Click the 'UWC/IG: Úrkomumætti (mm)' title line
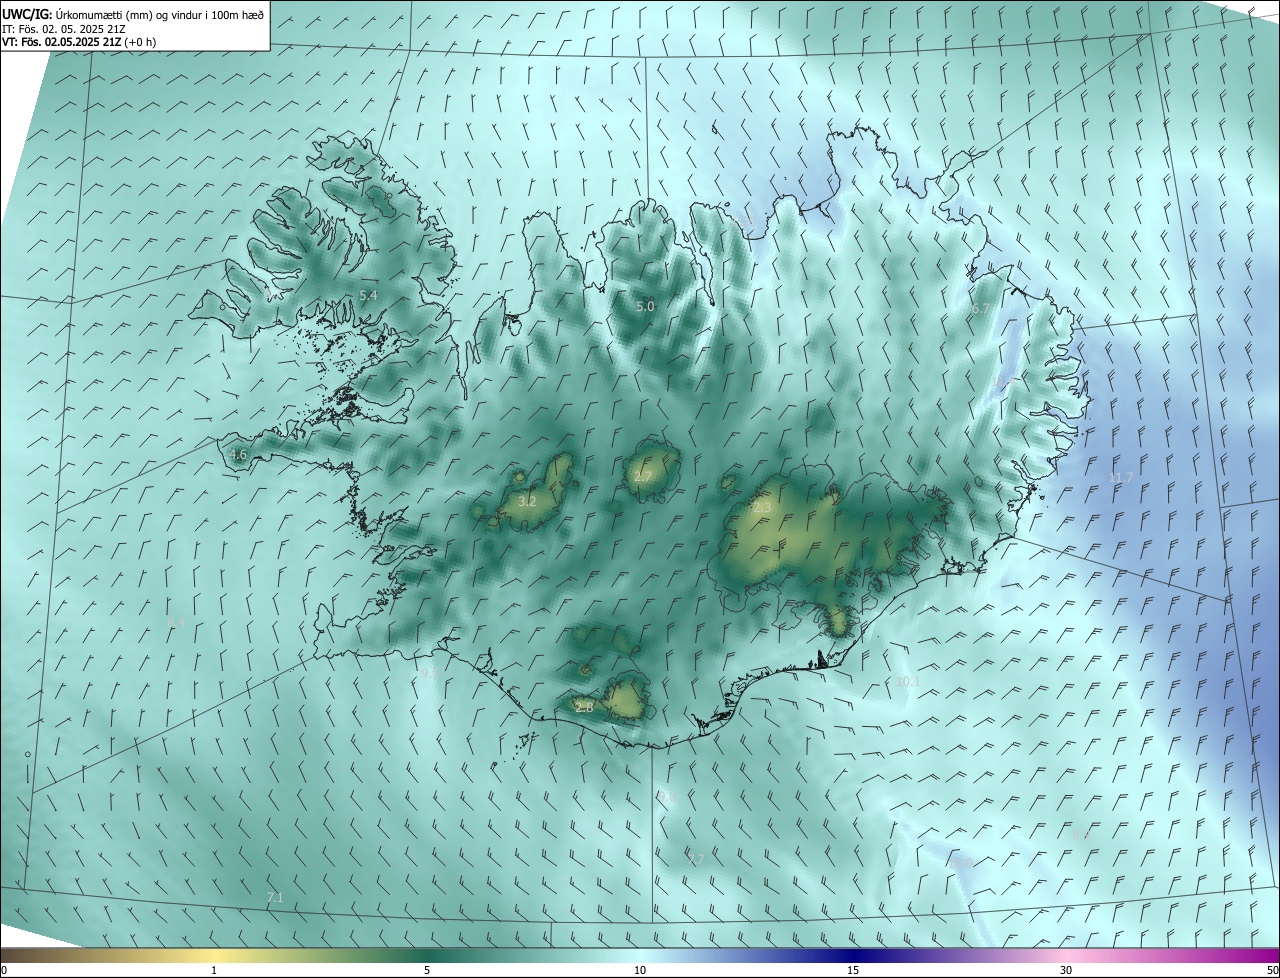 (132, 14)
